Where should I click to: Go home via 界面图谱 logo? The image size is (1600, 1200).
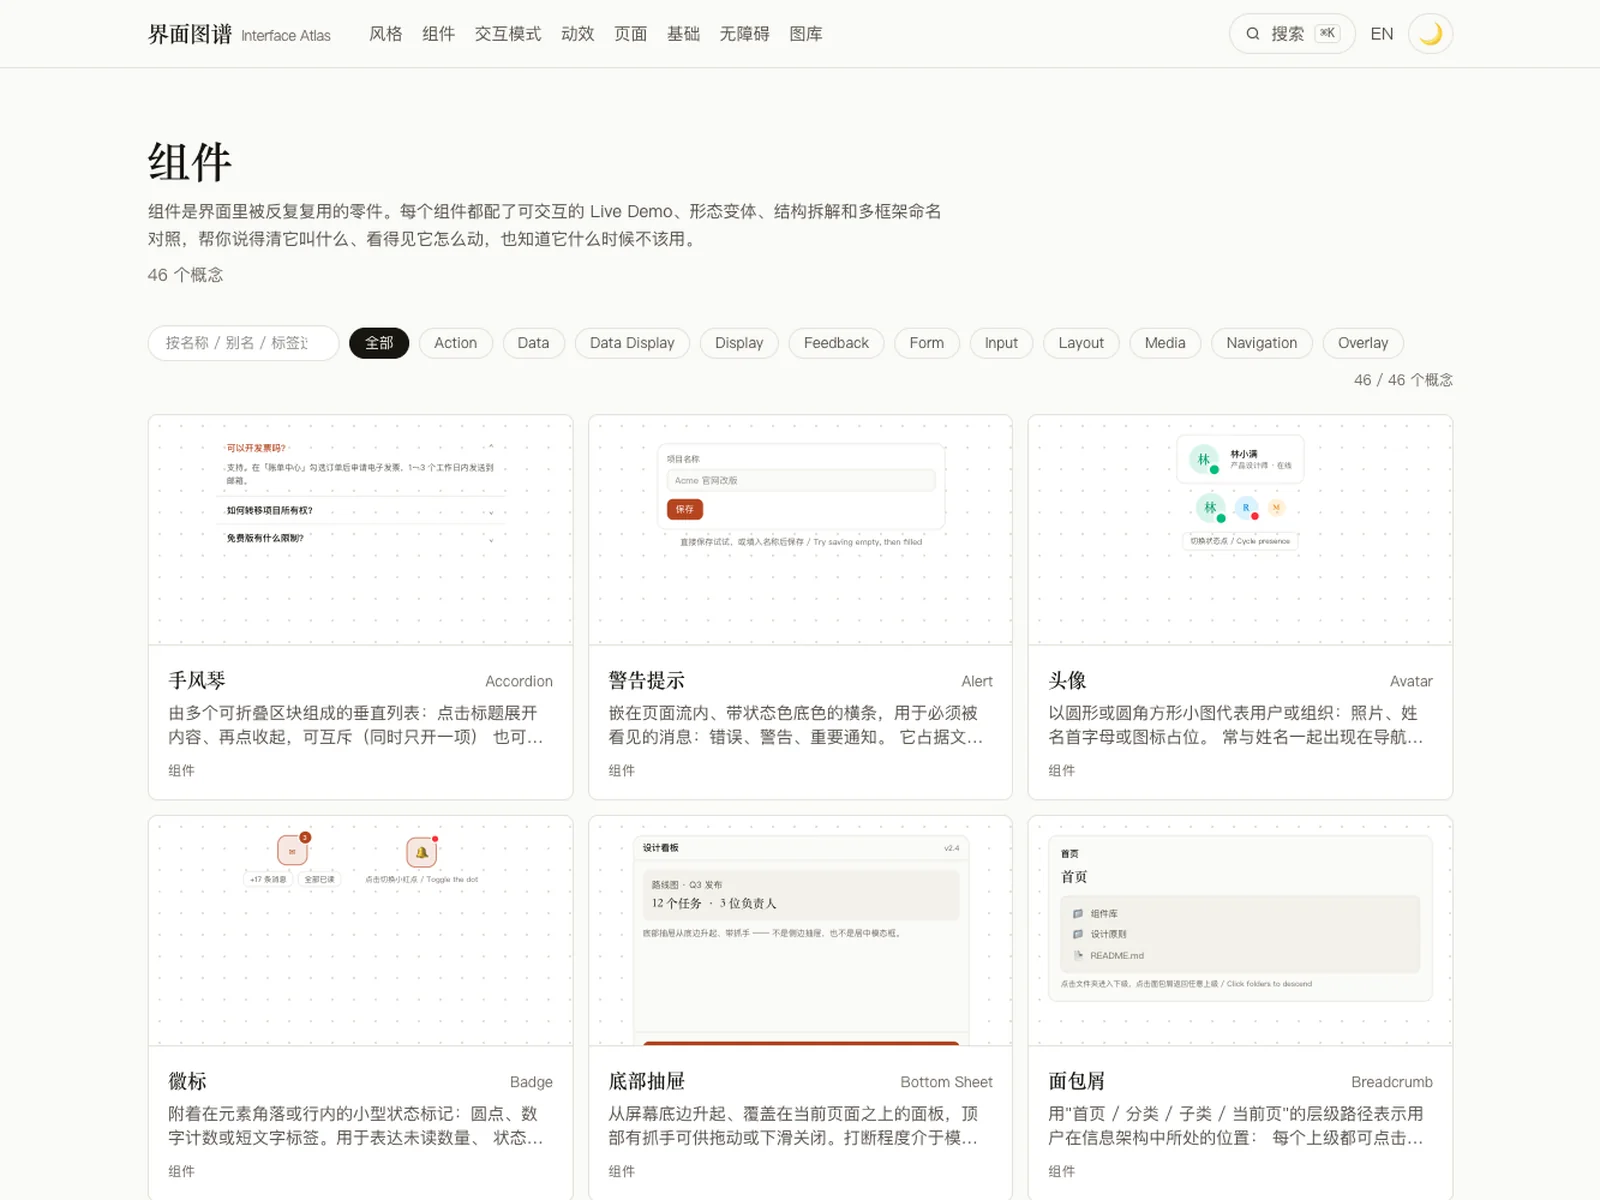[239, 34]
